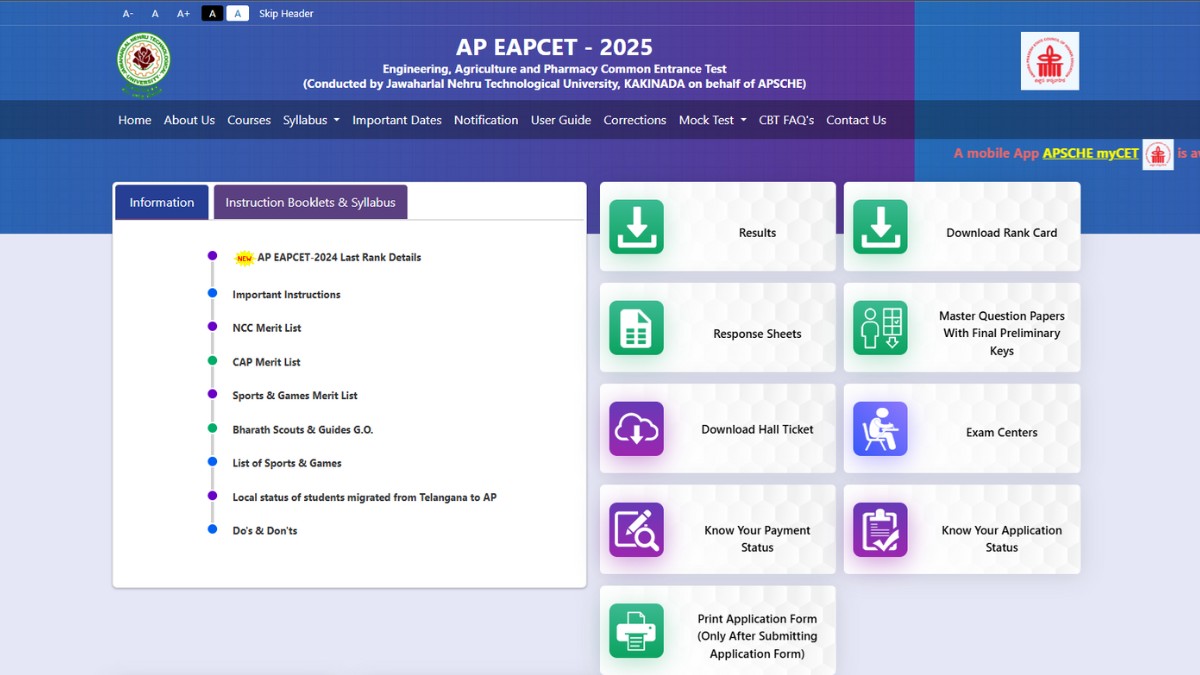The height and width of the screenshot is (675, 1200).
Task: Open the Important Dates menu item
Action: 397,119
